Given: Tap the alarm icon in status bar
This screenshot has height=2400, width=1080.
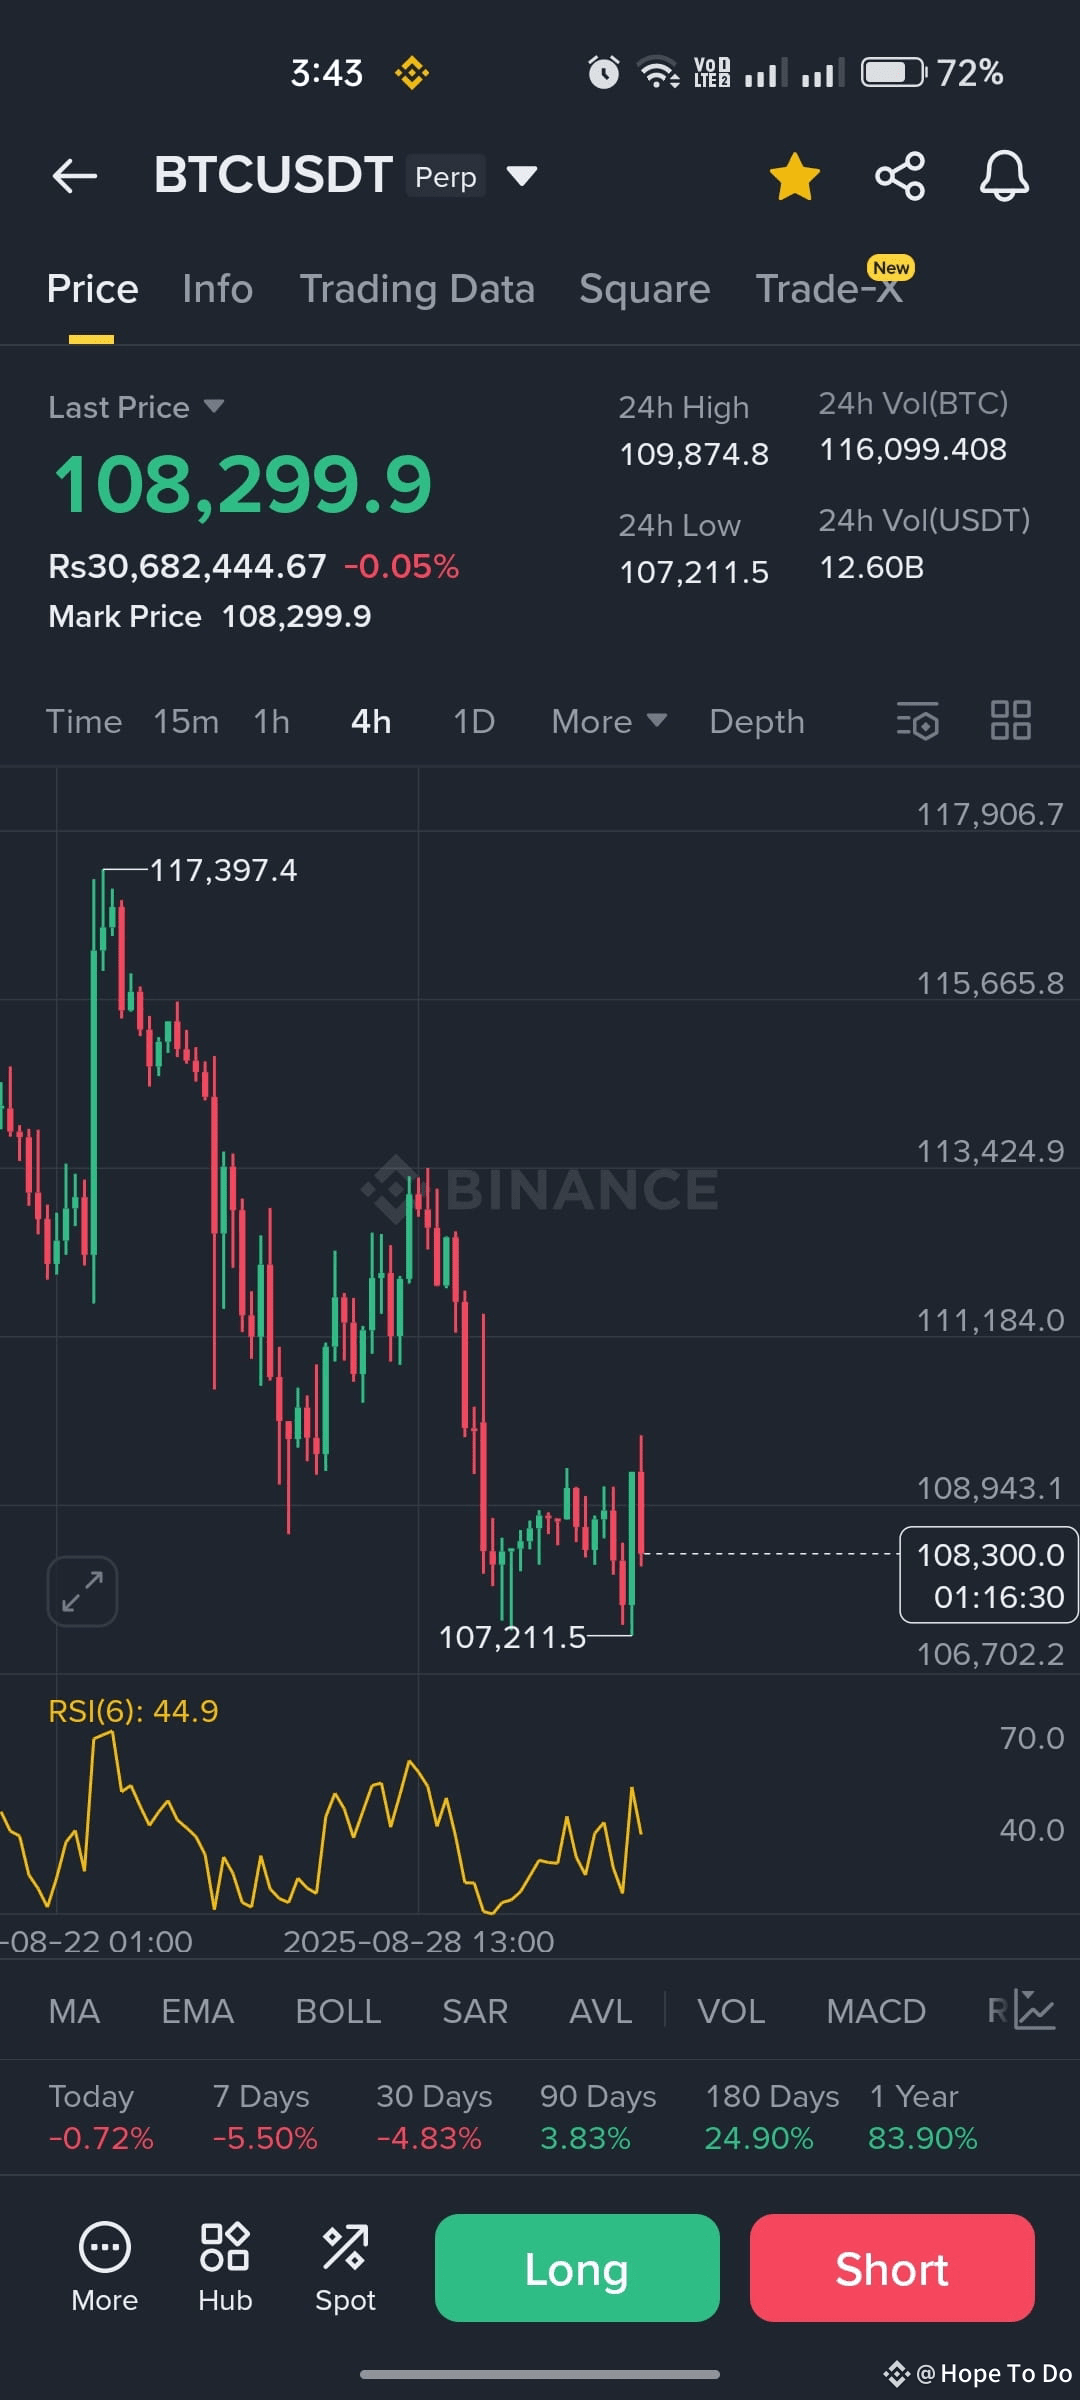Looking at the screenshot, I should click(x=603, y=72).
